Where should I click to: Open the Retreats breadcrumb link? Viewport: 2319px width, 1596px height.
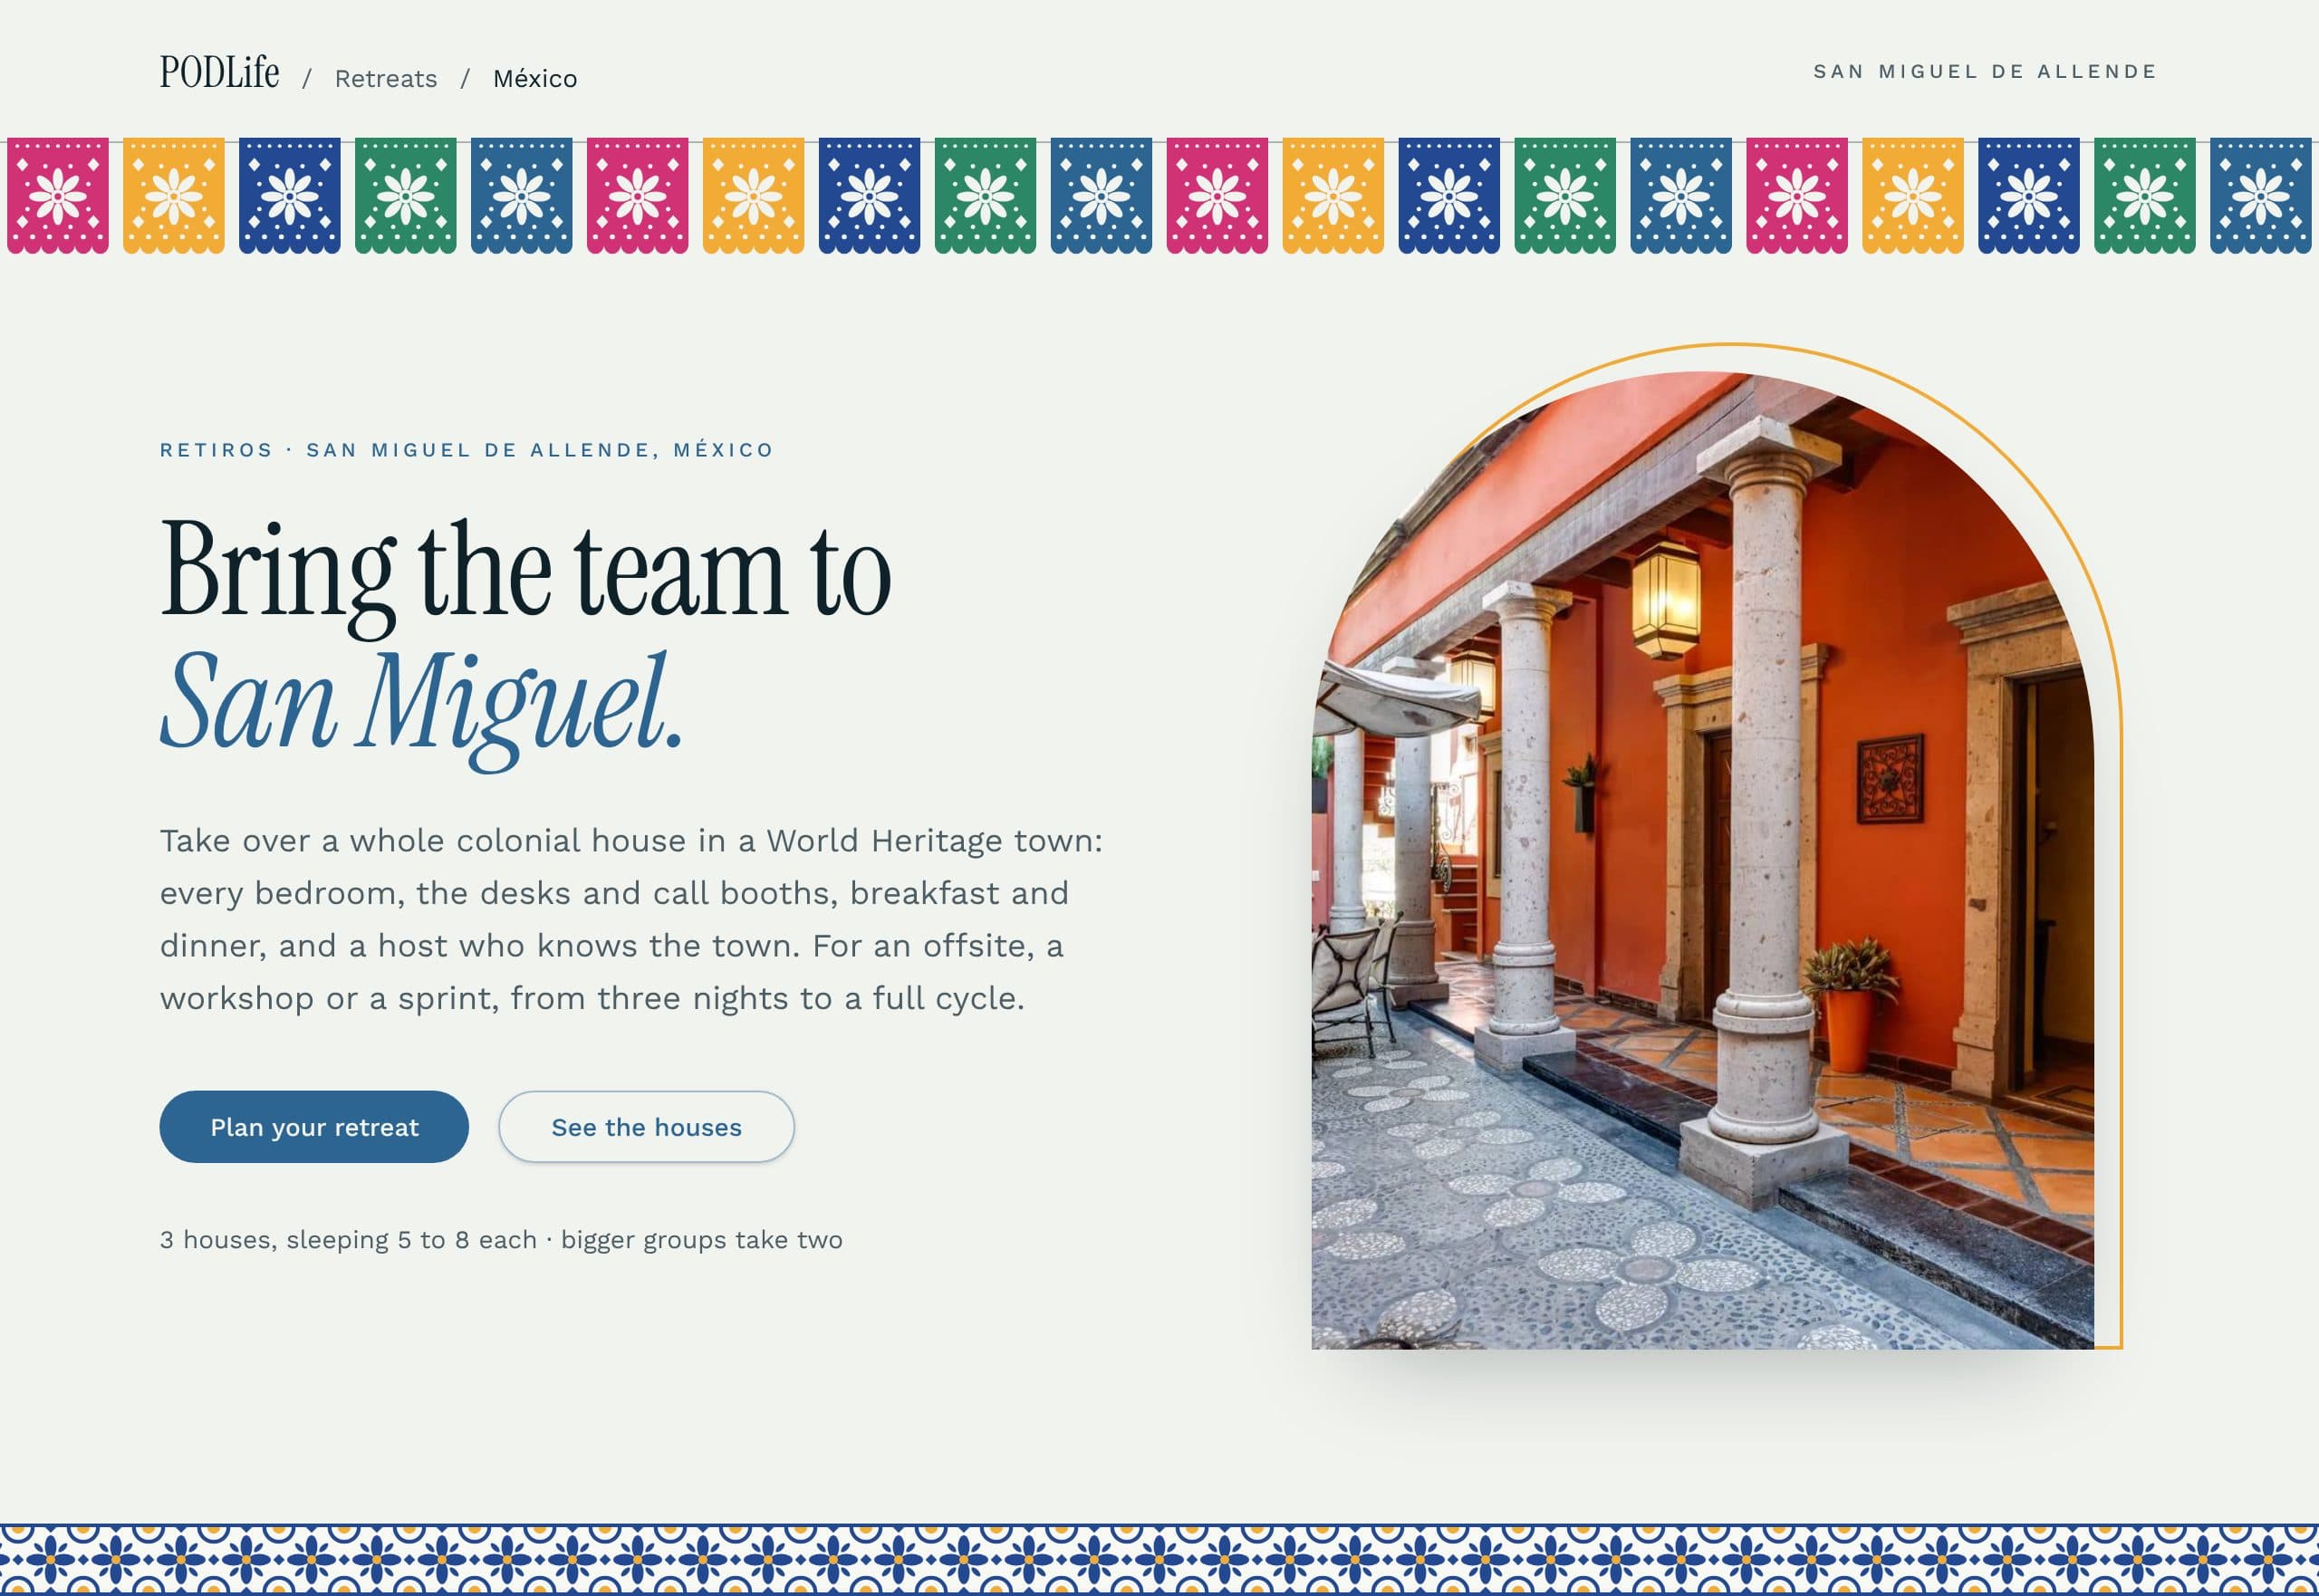point(386,79)
